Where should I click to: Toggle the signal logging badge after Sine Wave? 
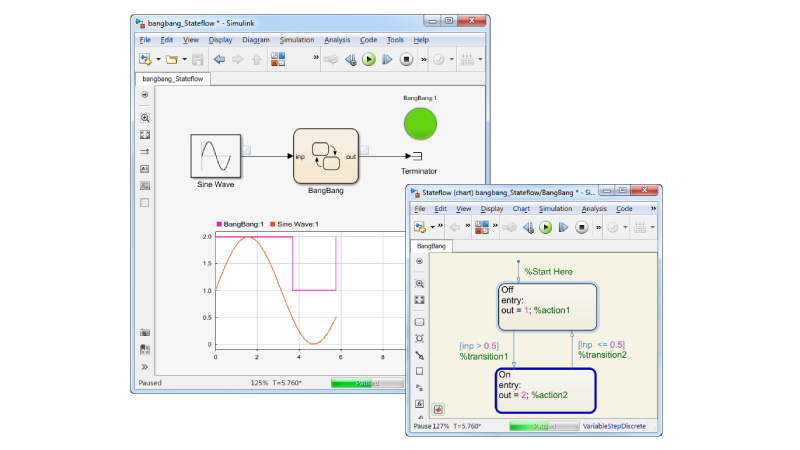tap(247, 150)
